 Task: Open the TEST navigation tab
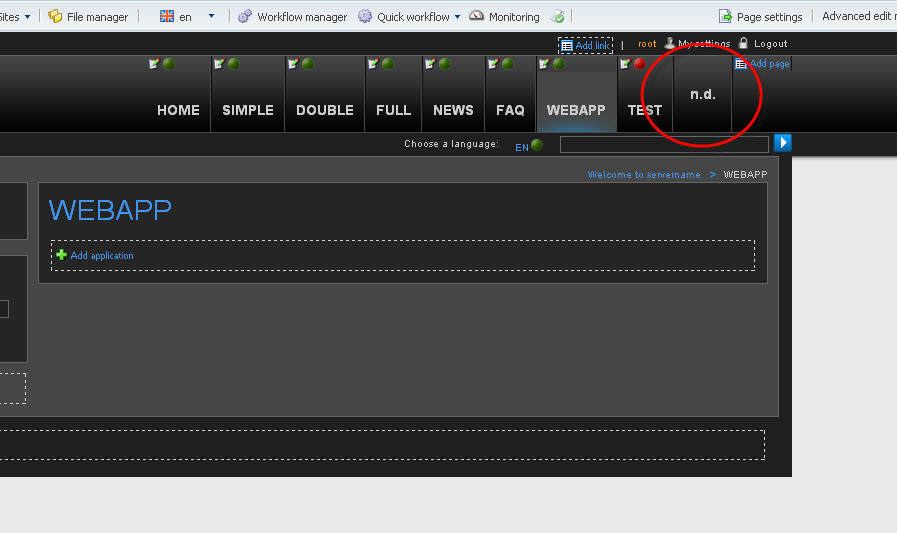point(645,110)
